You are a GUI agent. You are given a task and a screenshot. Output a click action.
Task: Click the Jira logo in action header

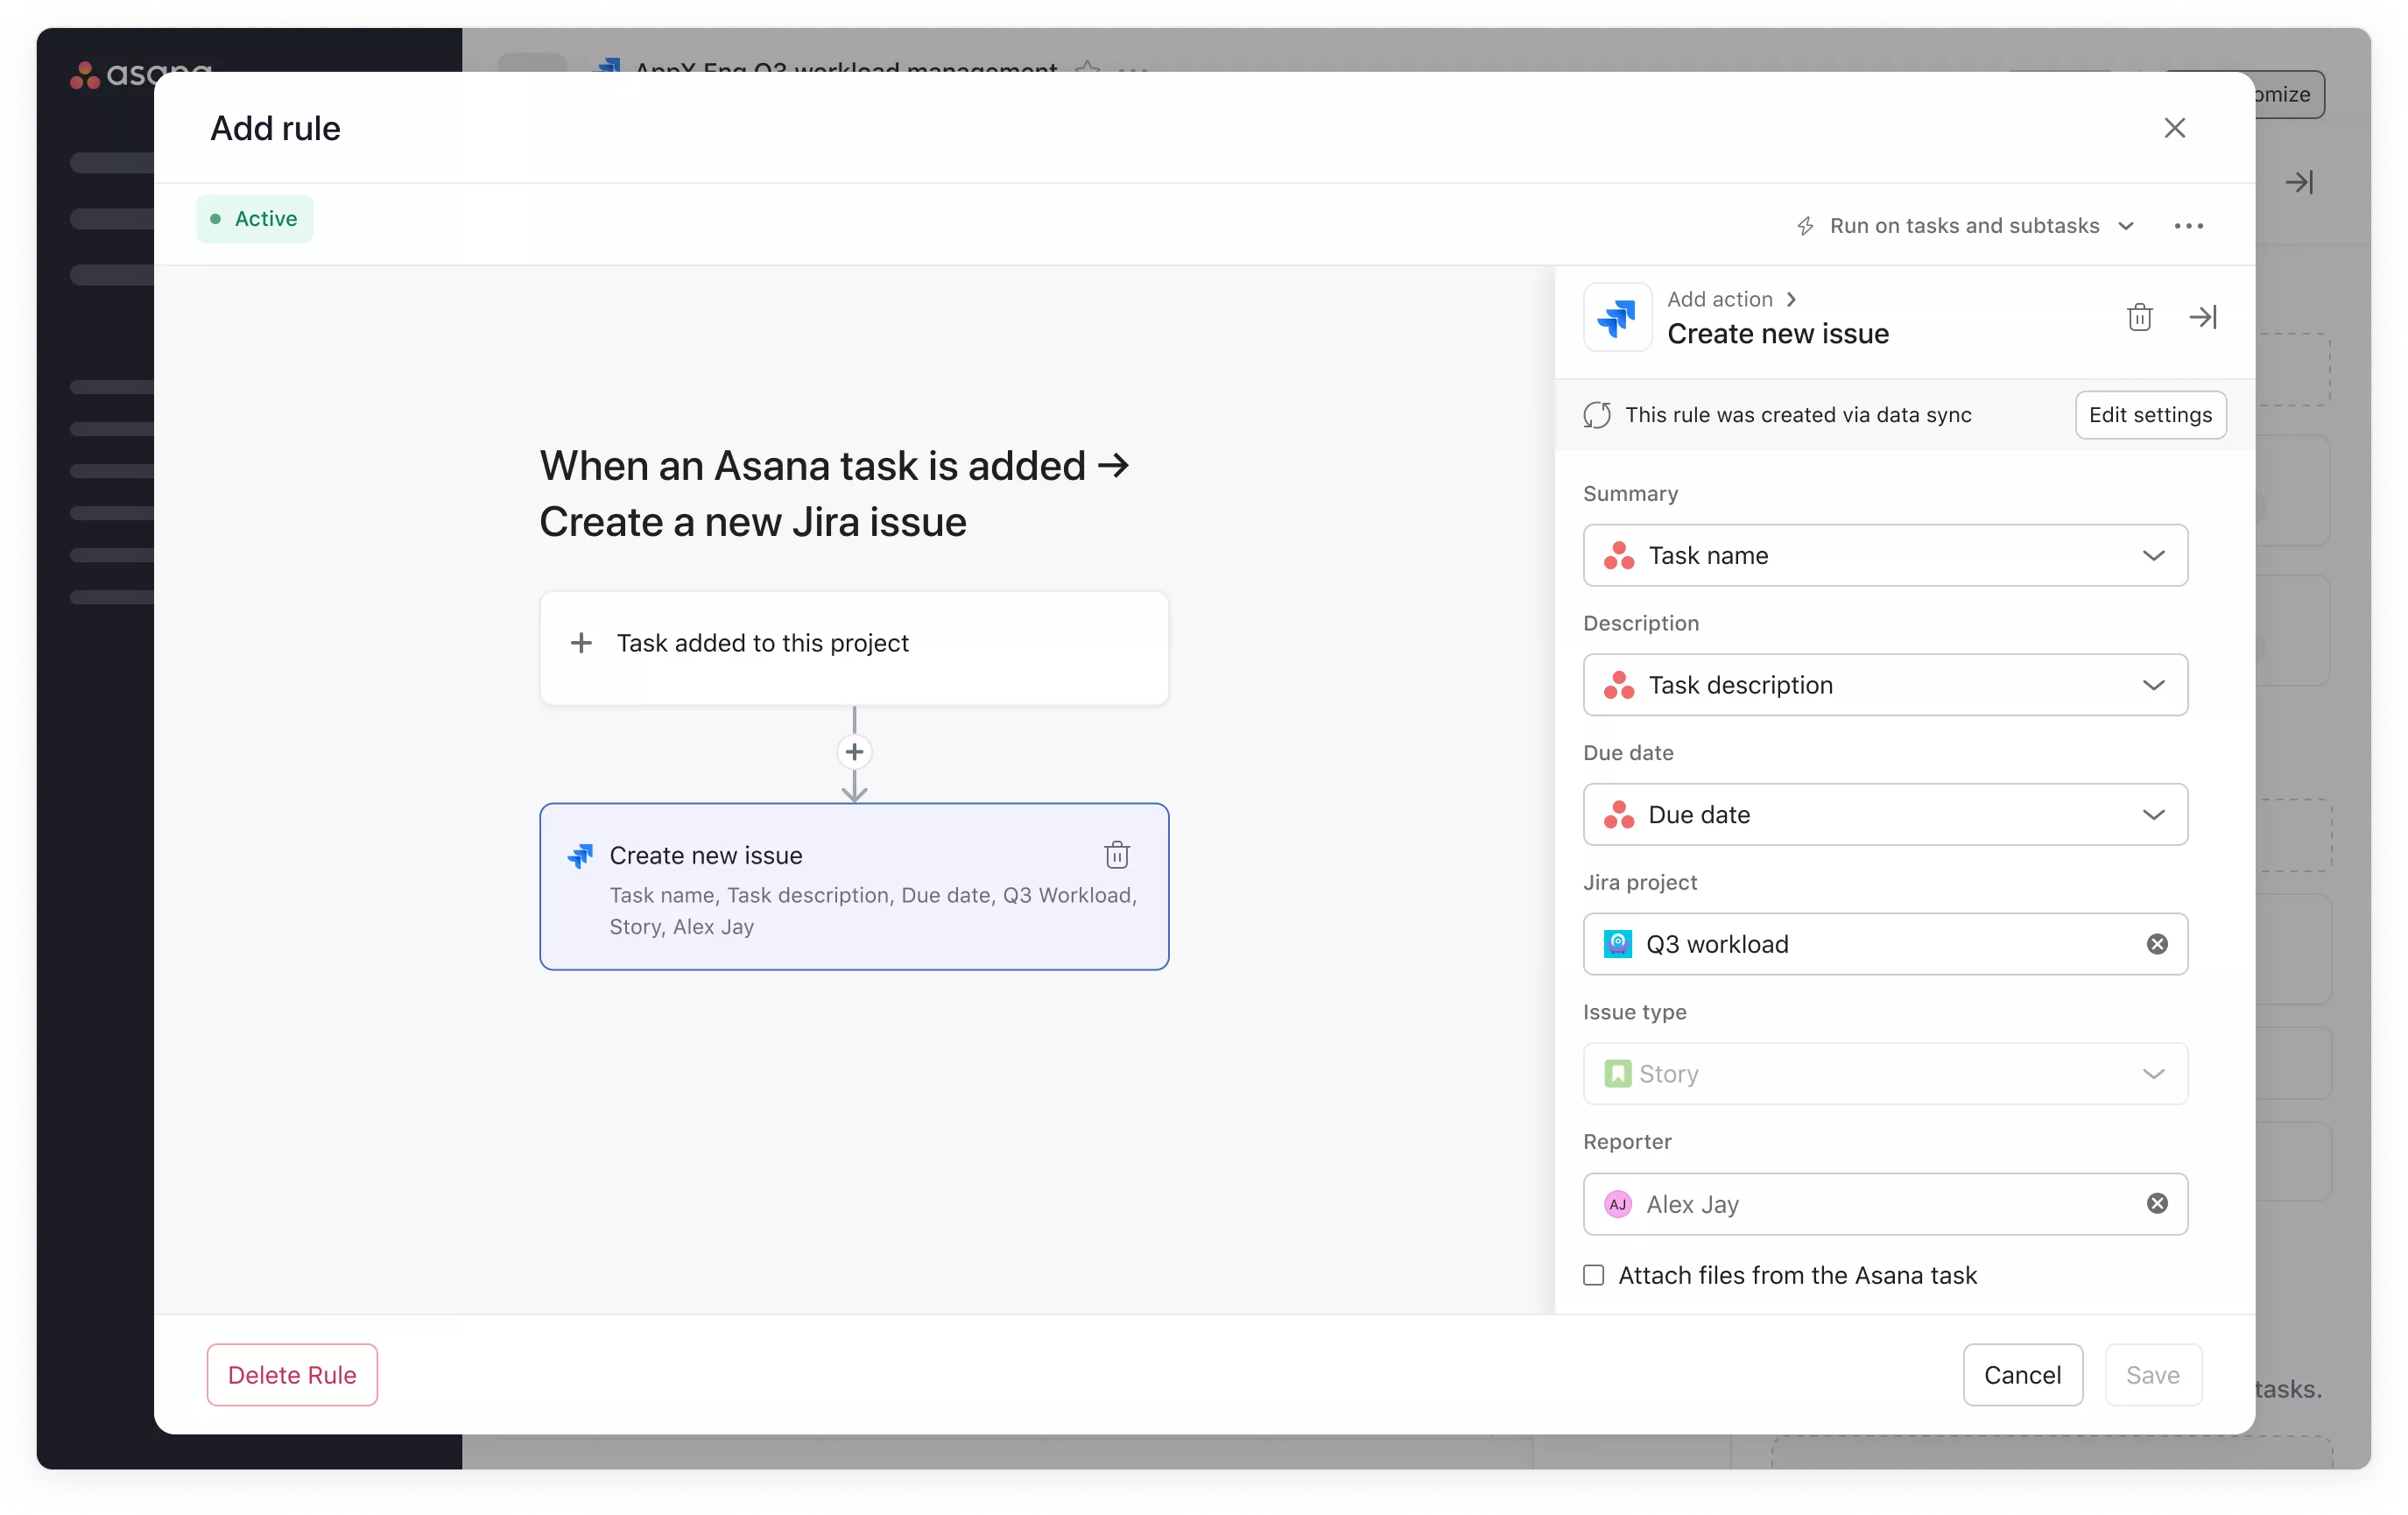point(1616,318)
